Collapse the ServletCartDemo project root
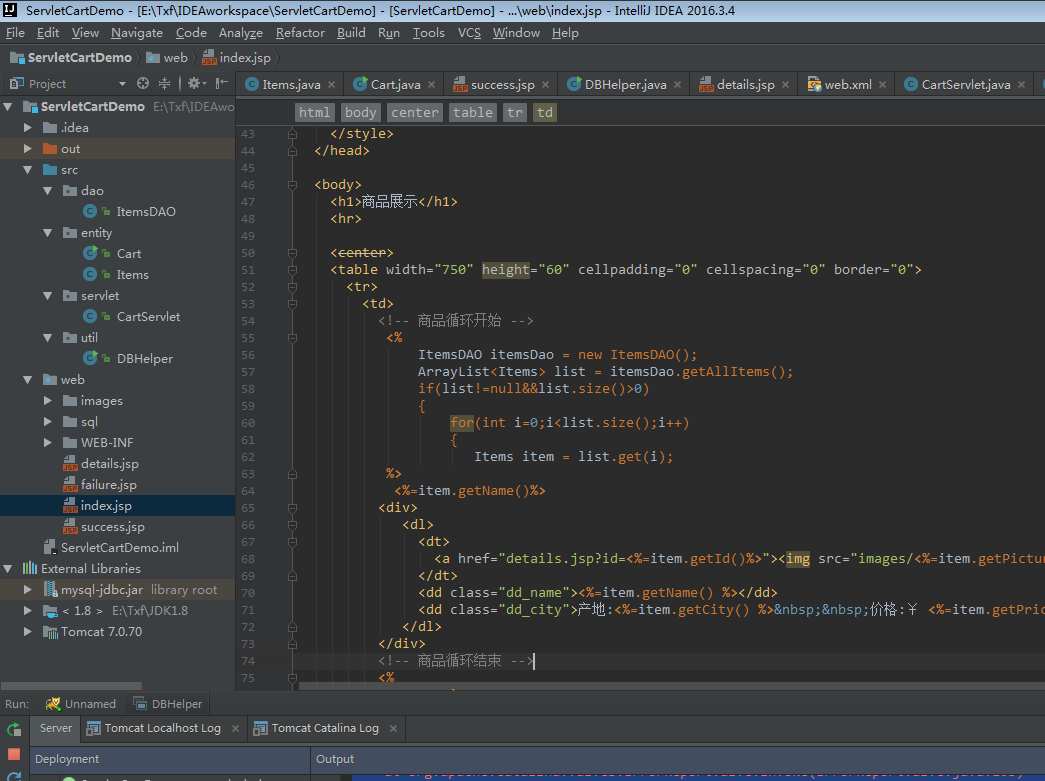This screenshot has height=781, width=1045. pos(8,107)
